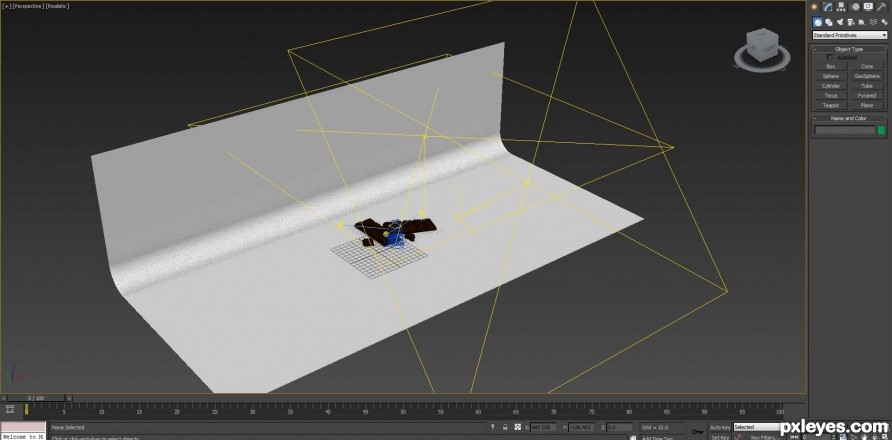Image resolution: width=892 pixels, height=440 pixels.
Task: Toggle the Auto Key button
Action: pyautogui.click(x=719, y=427)
